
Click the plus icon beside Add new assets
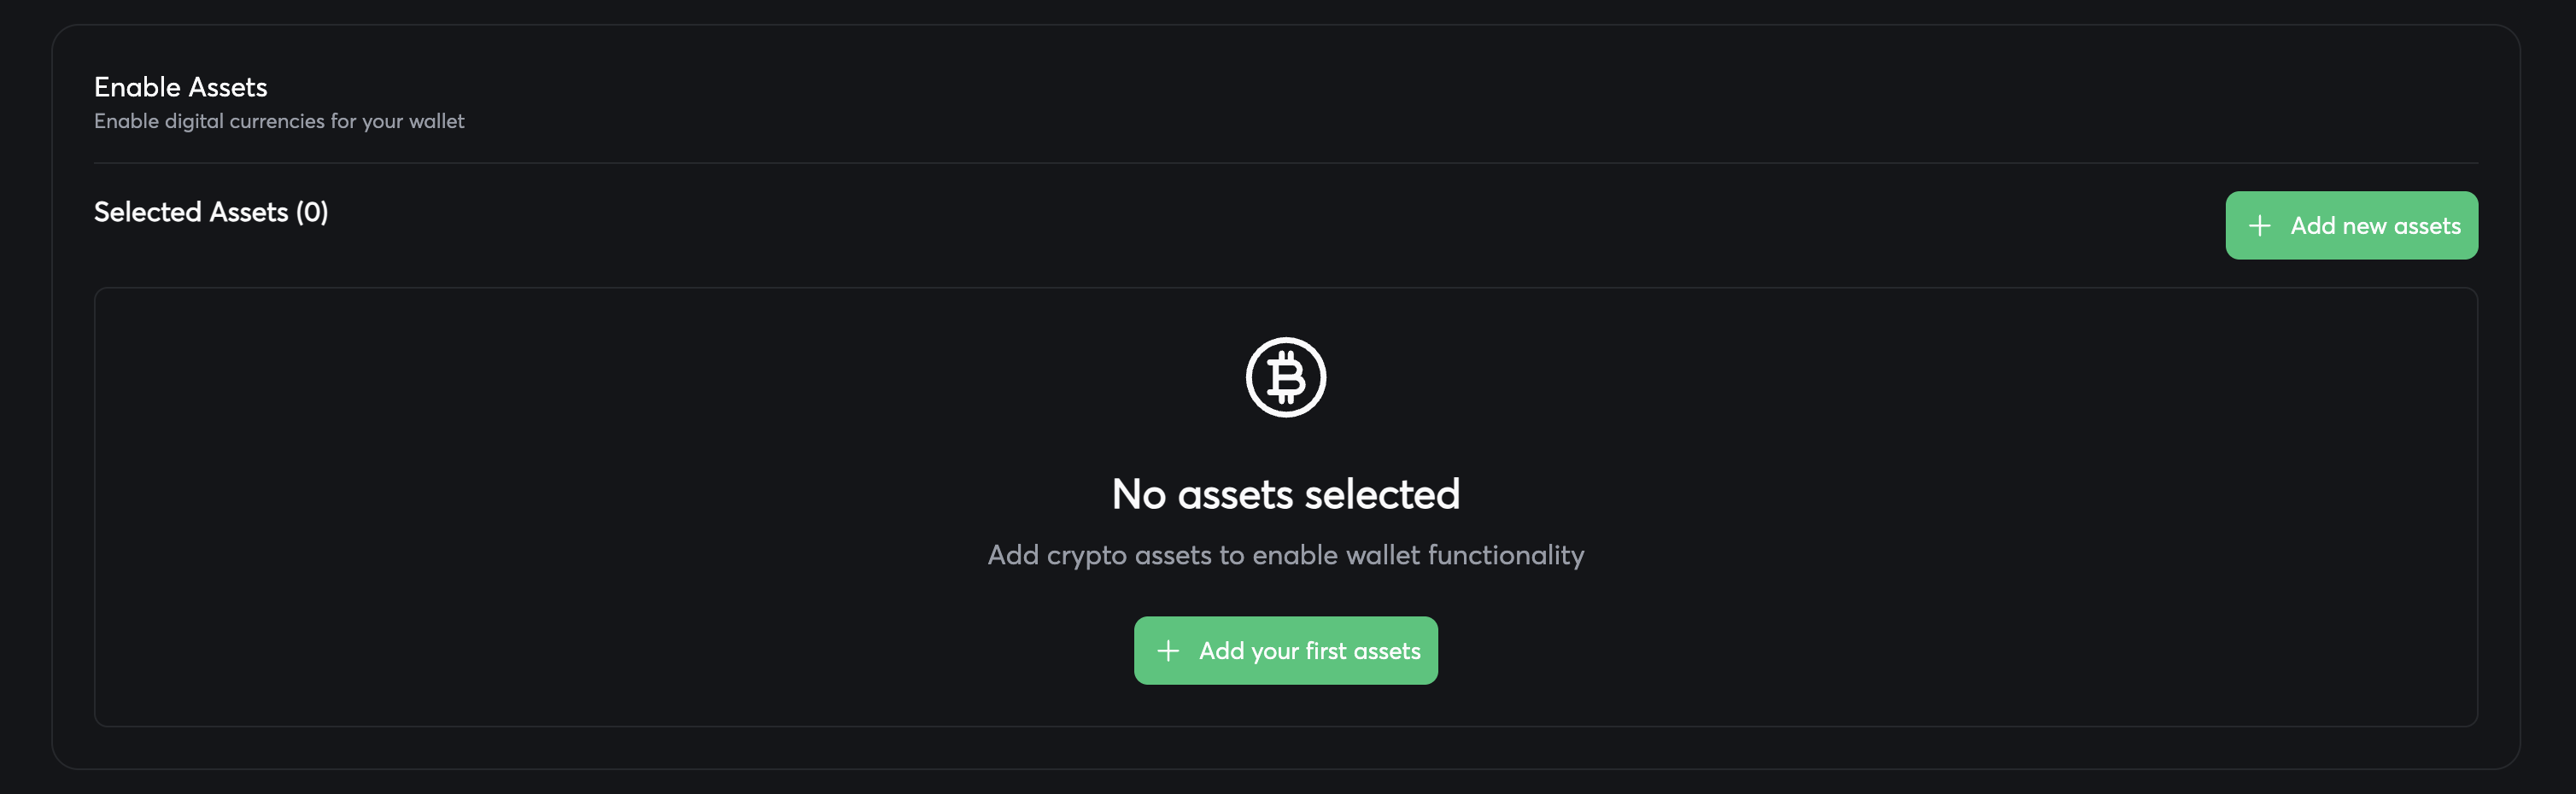coord(2259,226)
